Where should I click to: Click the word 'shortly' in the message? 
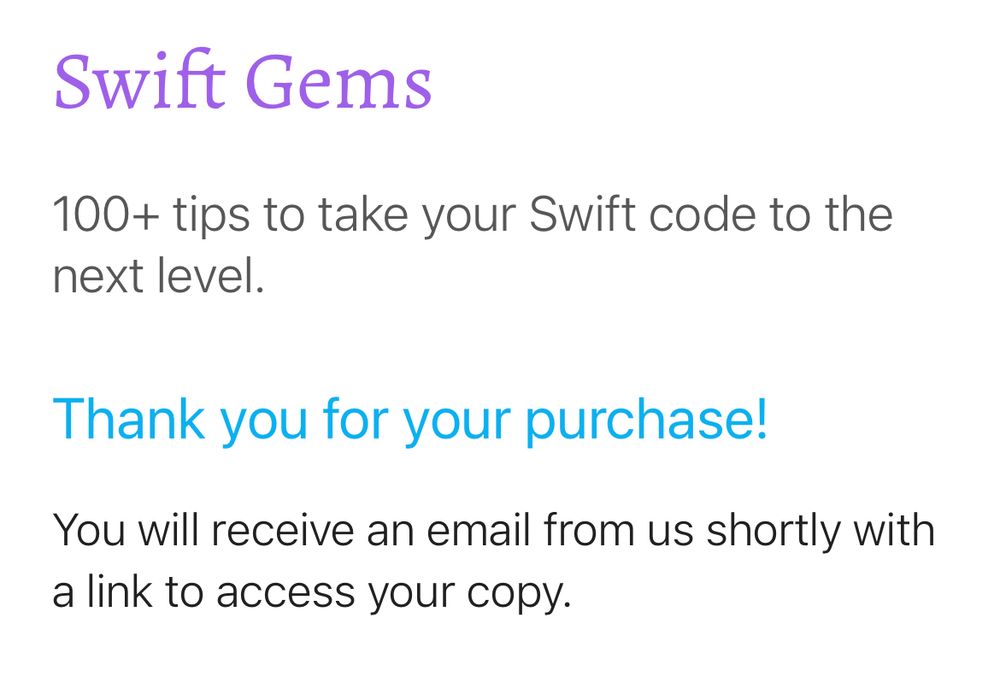tap(774, 530)
